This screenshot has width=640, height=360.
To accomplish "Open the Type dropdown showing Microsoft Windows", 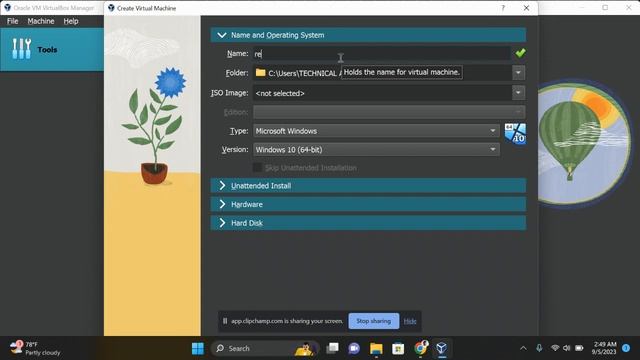I will (x=376, y=131).
